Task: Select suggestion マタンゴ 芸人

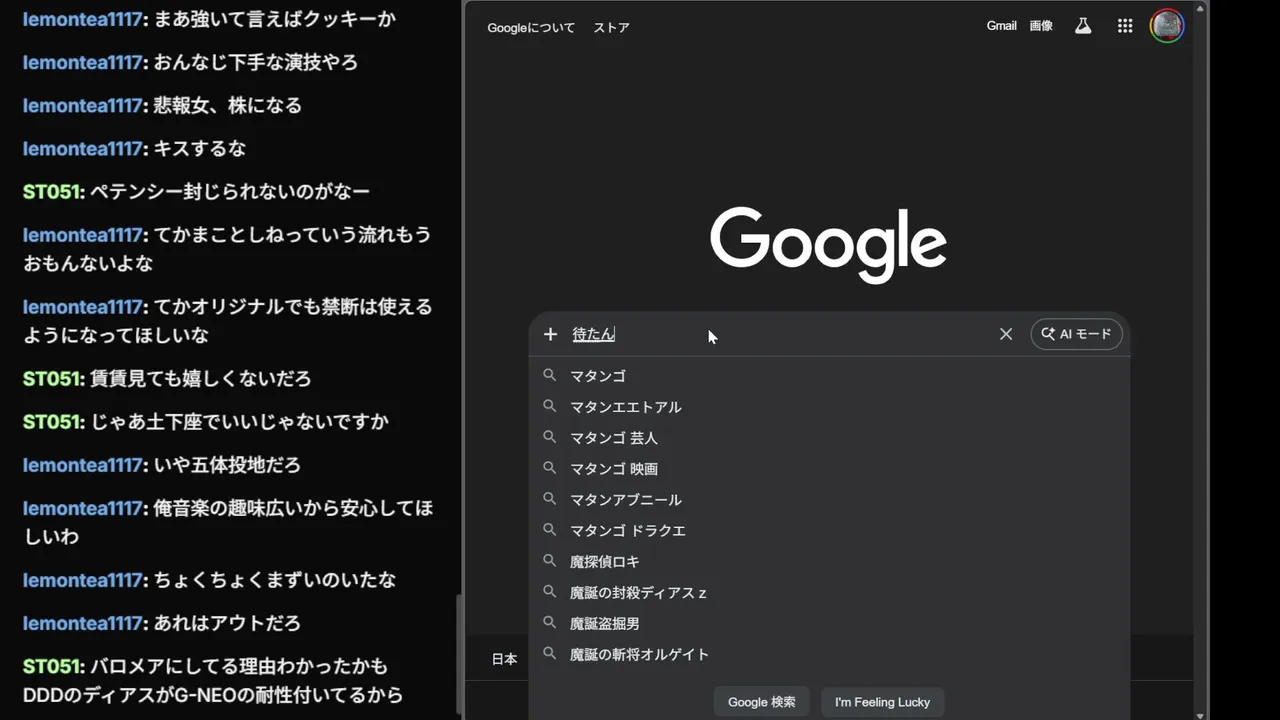Action: [829, 438]
